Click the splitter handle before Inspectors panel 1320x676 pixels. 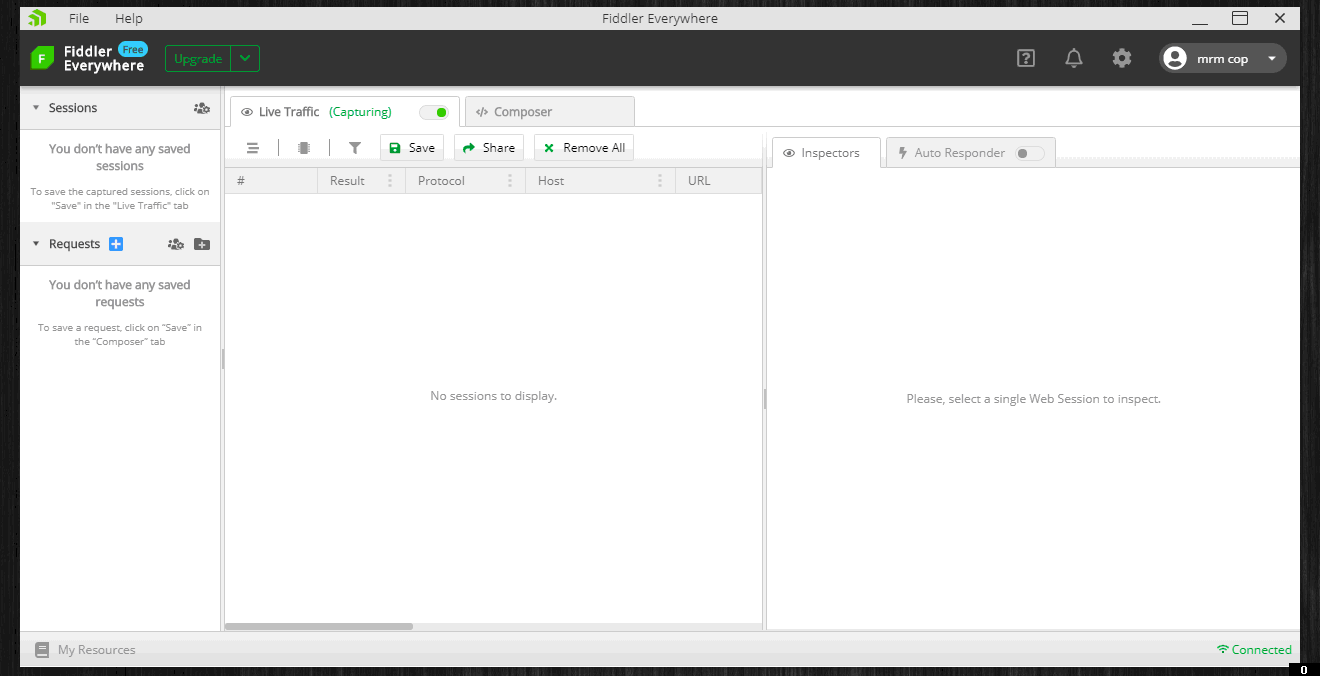(764, 399)
